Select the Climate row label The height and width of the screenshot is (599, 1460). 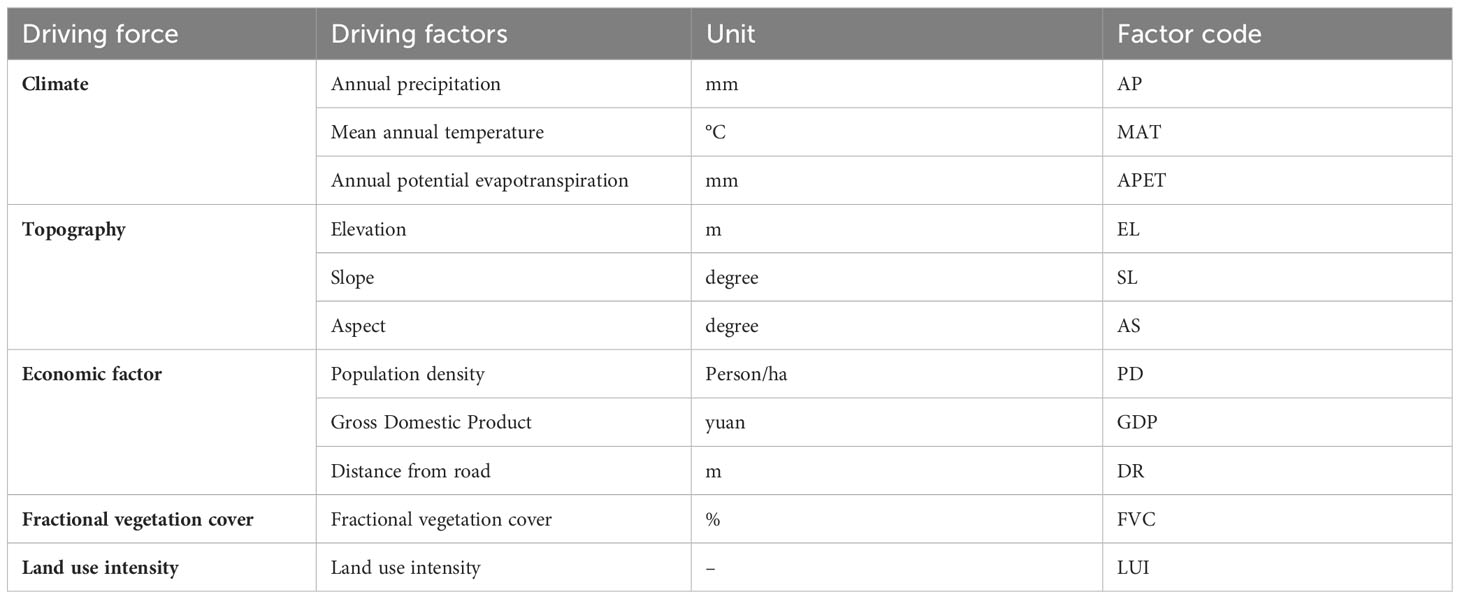[55, 84]
